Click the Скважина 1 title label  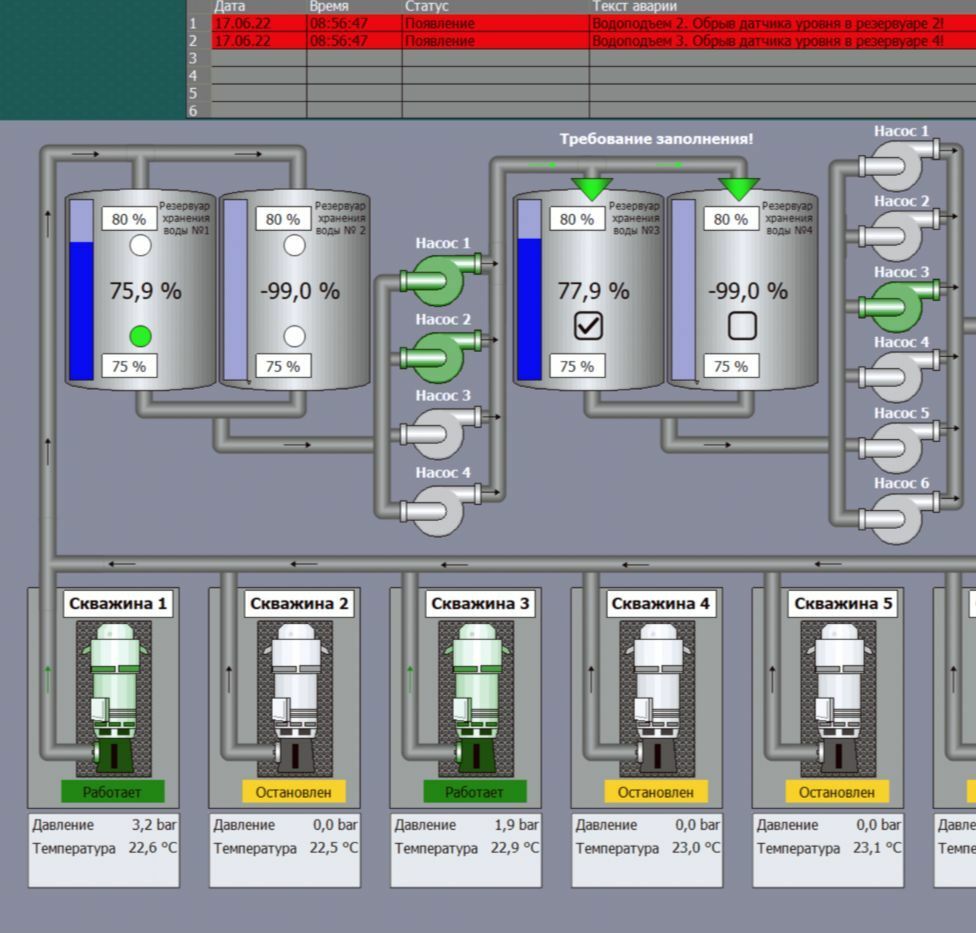tap(118, 604)
